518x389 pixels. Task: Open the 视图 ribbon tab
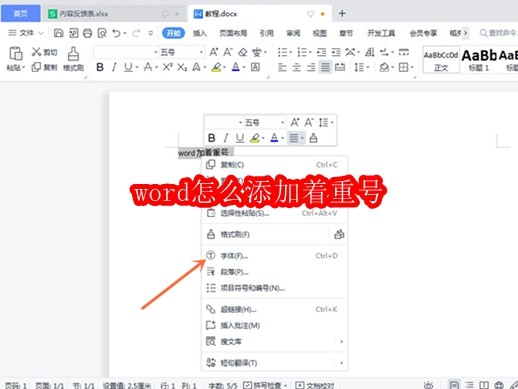(320, 33)
